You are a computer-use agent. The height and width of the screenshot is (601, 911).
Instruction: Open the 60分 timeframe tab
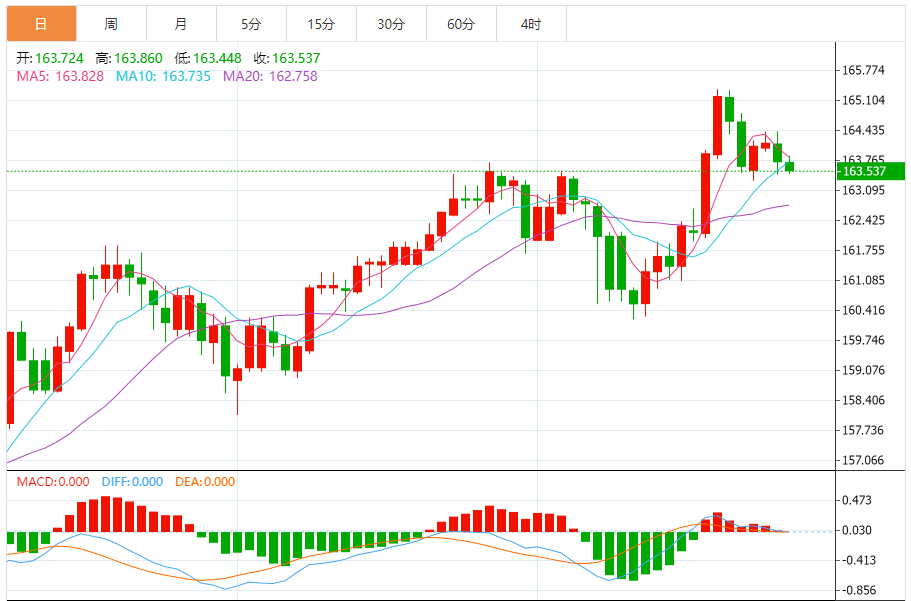pos(461,24)
